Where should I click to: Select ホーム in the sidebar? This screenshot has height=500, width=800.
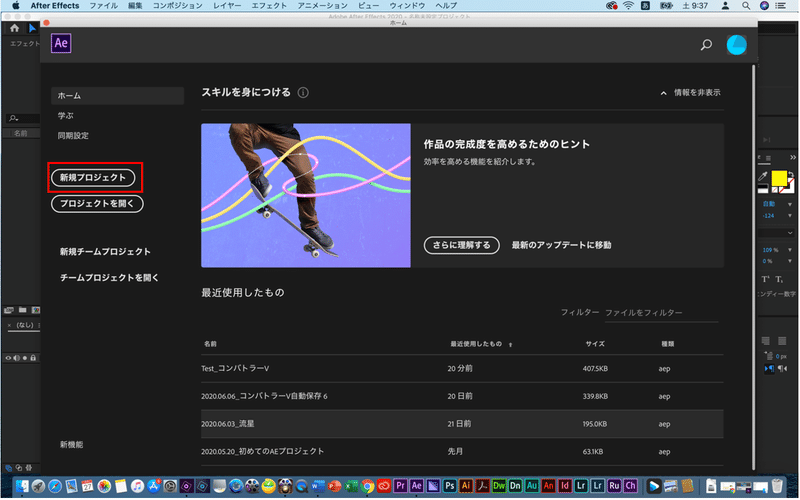pyautogui.click(x=117, y=96)
